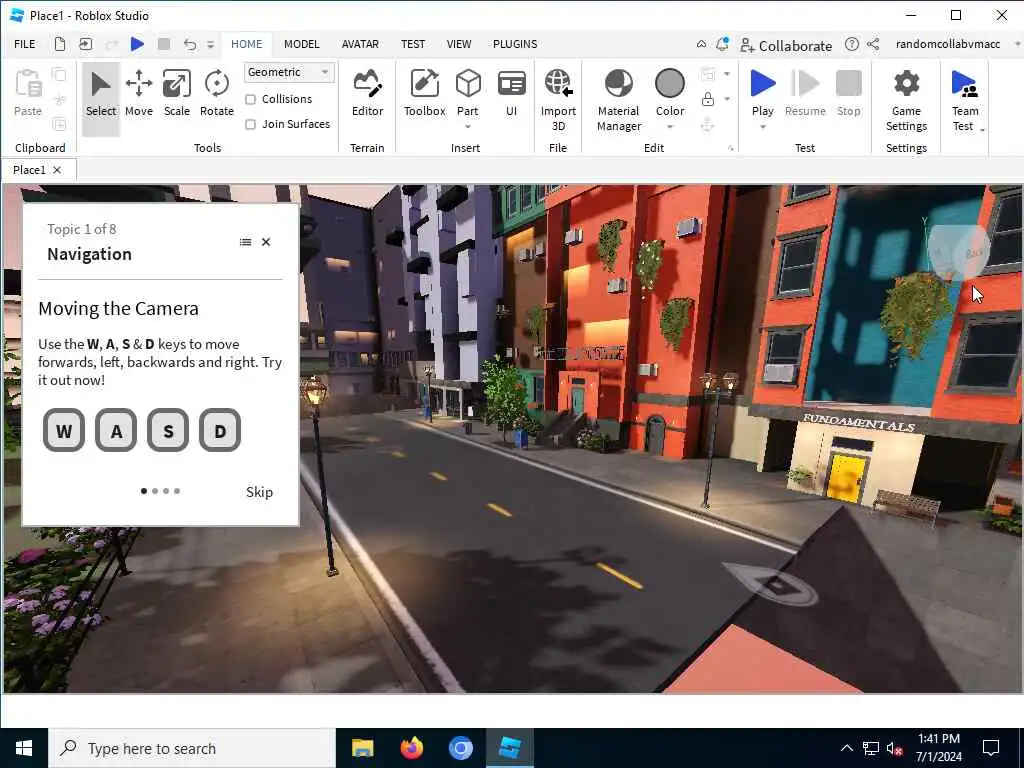This screenshot has height=768, width=1024.
Task: Switch to the AVATAR ribbon tab
Action: pyautogui.click(x=360, y=44)
